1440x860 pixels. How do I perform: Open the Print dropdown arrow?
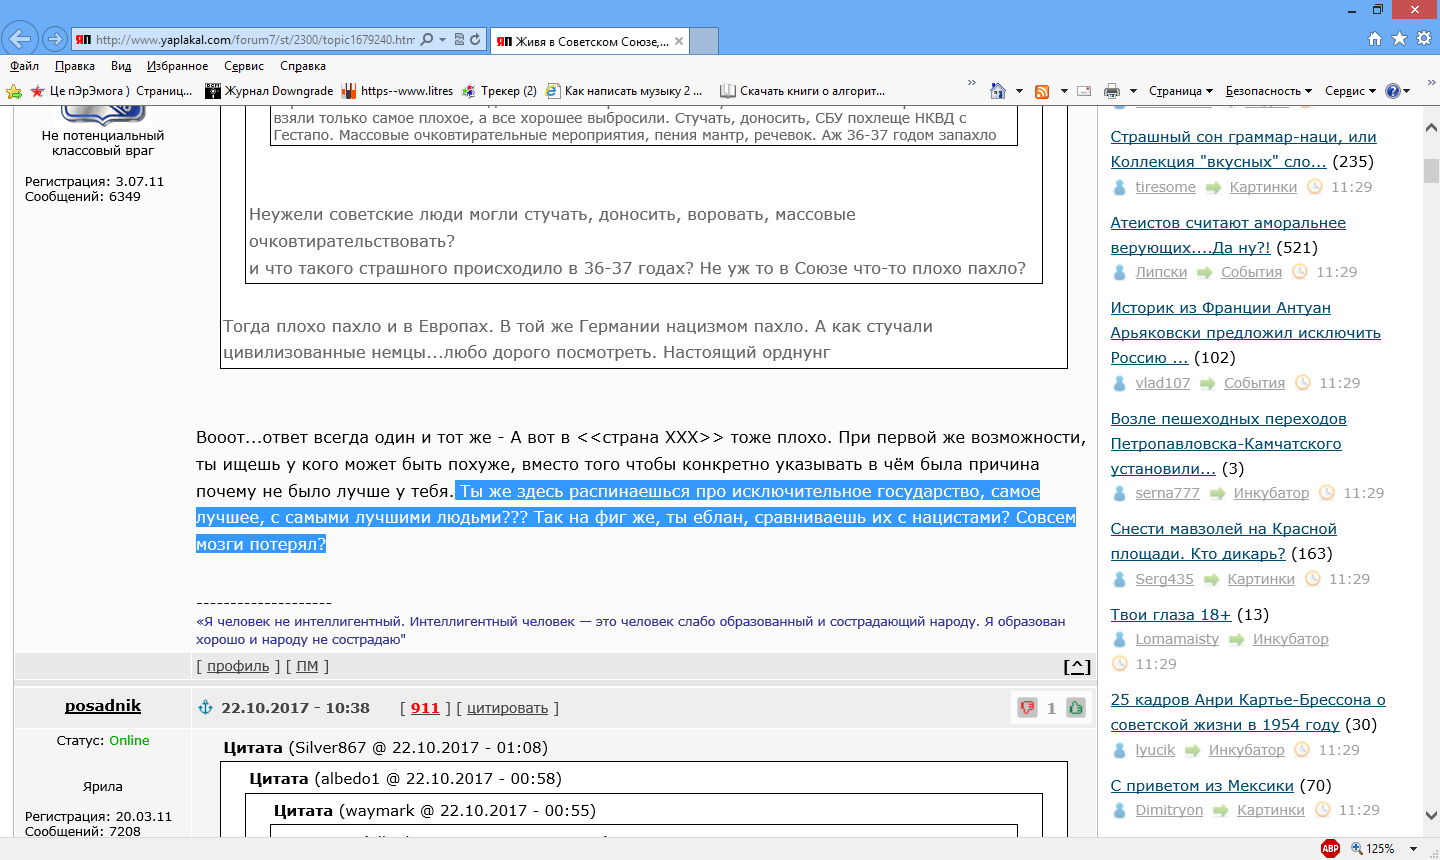pyautogui.click(x=1133, y=91)
